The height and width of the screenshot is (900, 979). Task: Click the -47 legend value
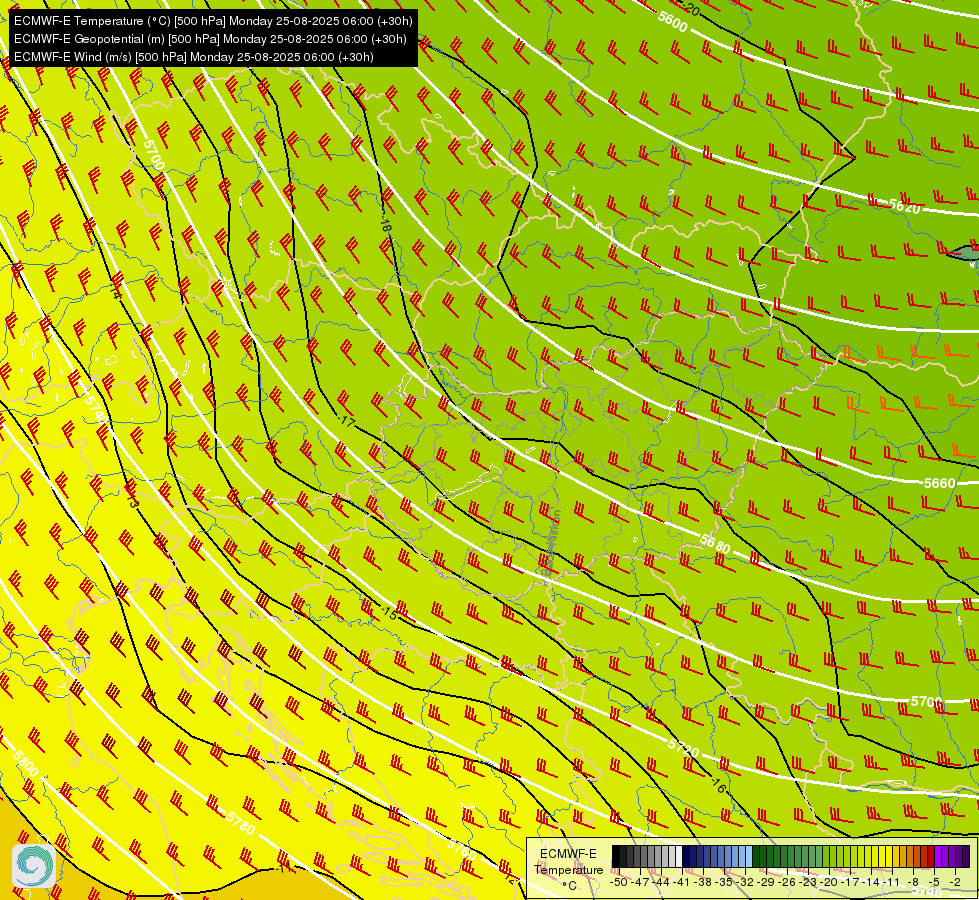(x=641, y=882)
